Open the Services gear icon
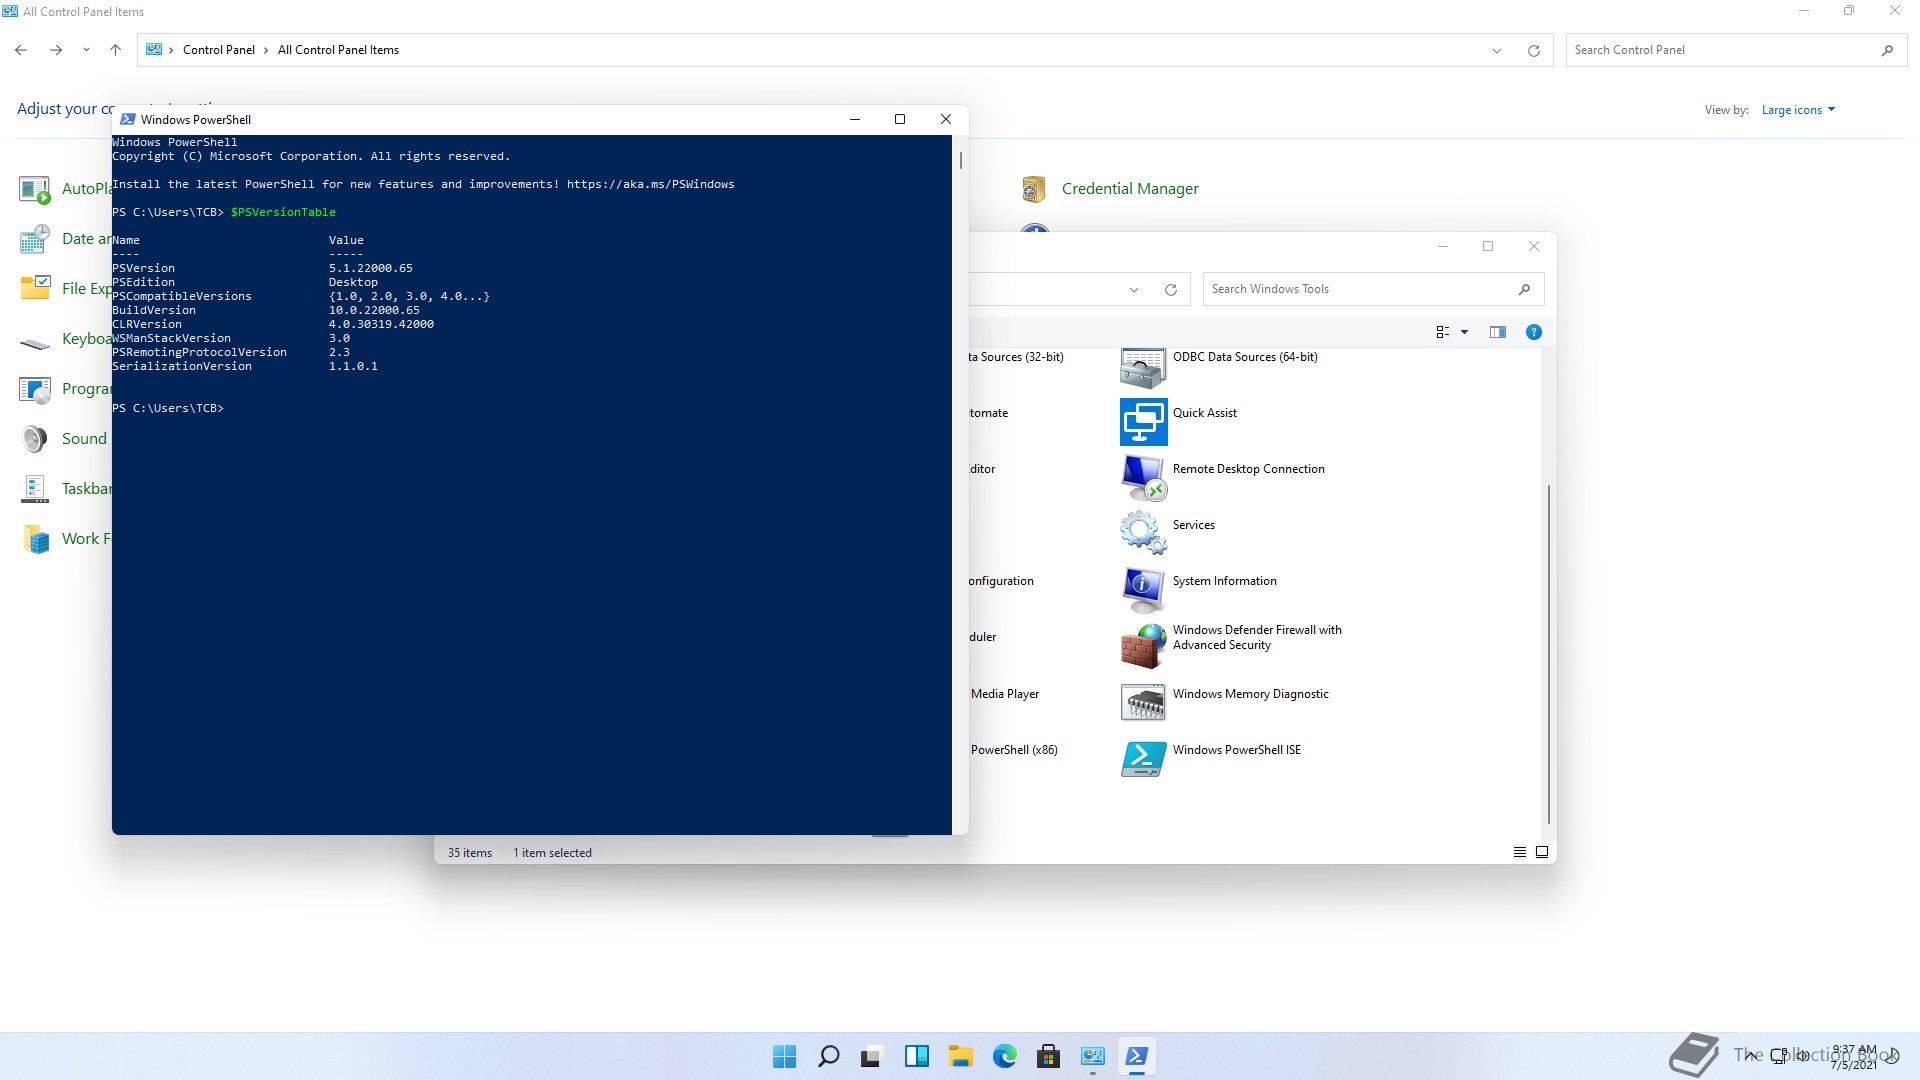The height and width of the screenshot is (1080, 1920). coord(1143,534)
